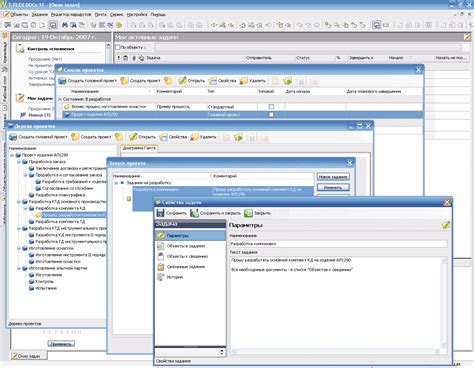Collapse Проработка заказа tree node
The width and height of the screenshot is (474, 368).
(19, 162)
